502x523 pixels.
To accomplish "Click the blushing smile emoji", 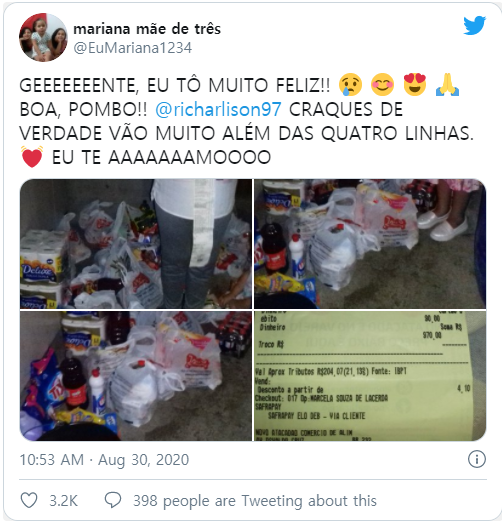I will click(383, 85).
